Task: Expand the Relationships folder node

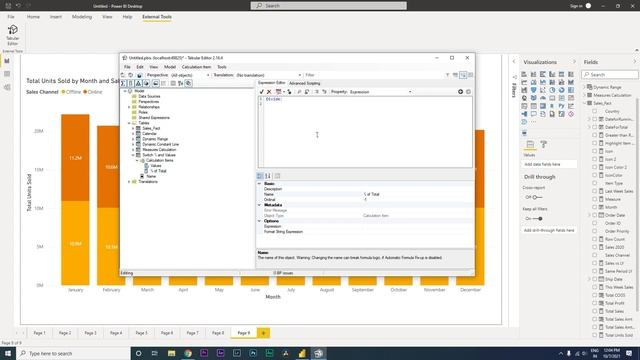Action: click(x=129, y=107)
